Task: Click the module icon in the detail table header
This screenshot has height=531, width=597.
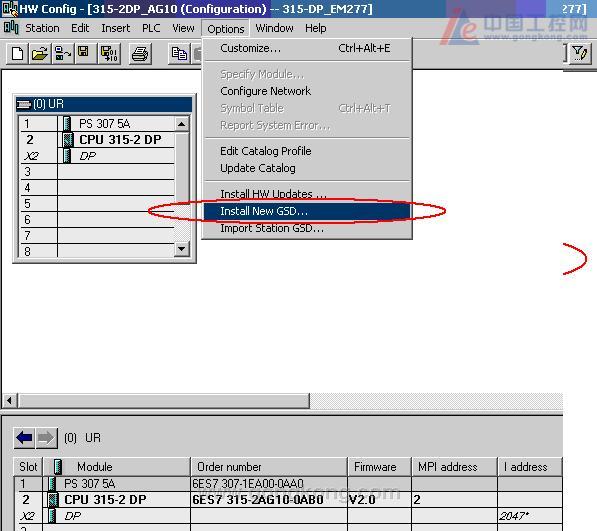Action: (58, 467)
